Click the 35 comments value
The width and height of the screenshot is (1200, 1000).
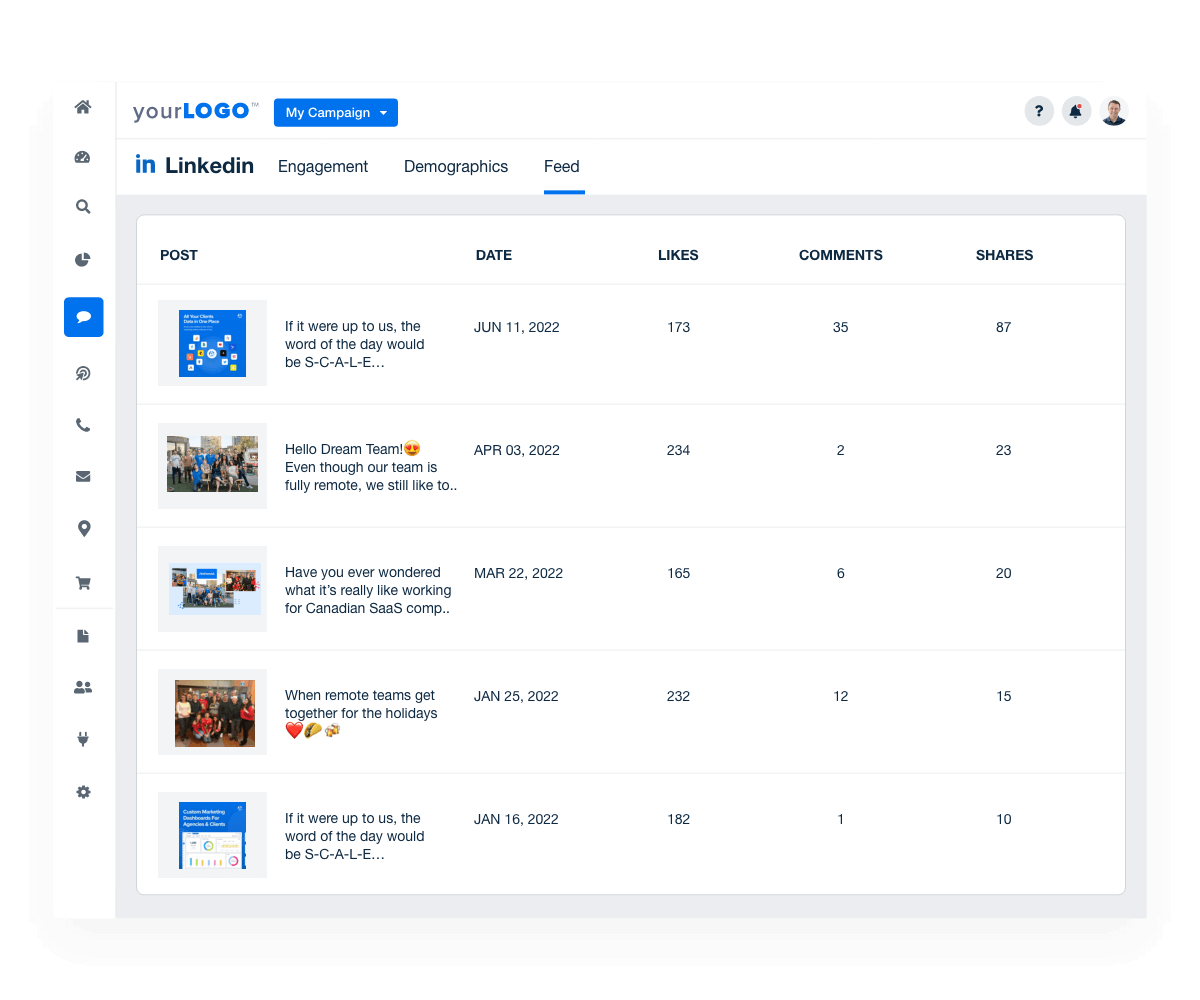(840, 327)
